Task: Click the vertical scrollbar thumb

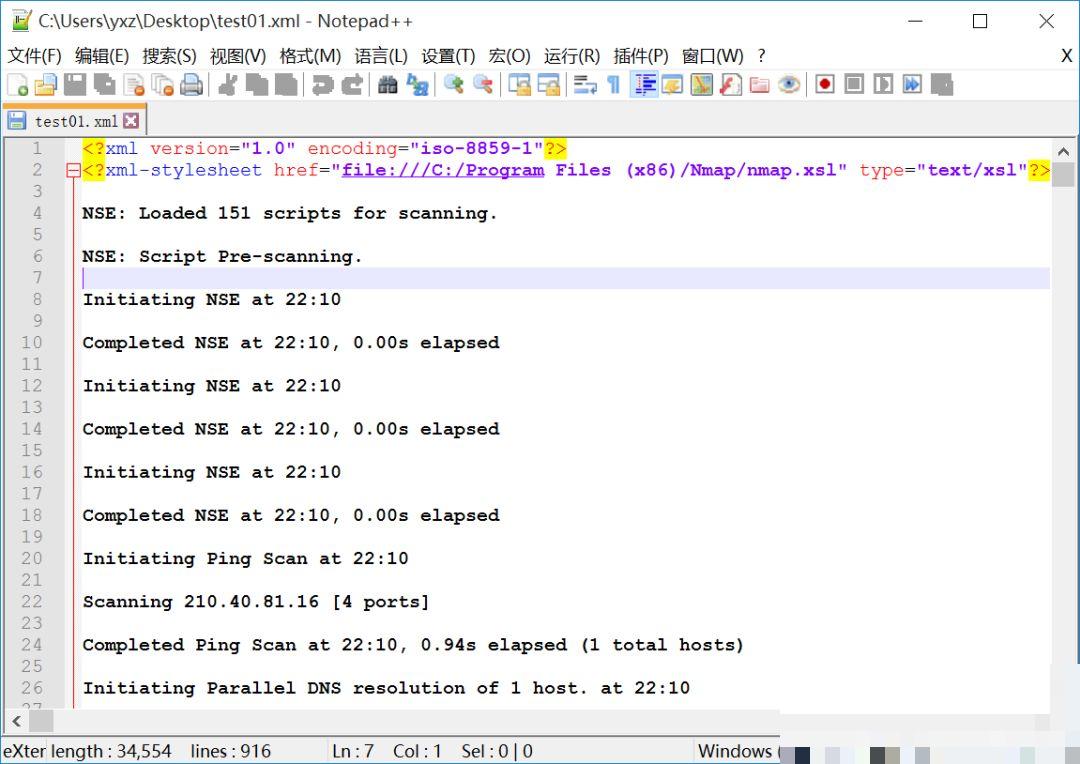Action: click(x=1063, y=175)
